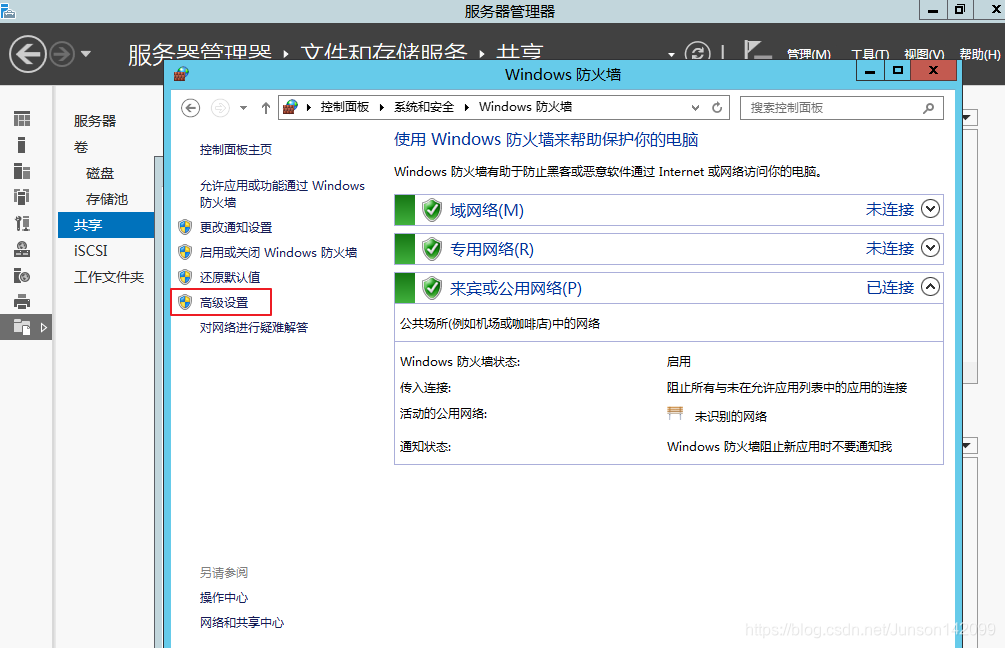Open 操作中心 link

point(224,597)
